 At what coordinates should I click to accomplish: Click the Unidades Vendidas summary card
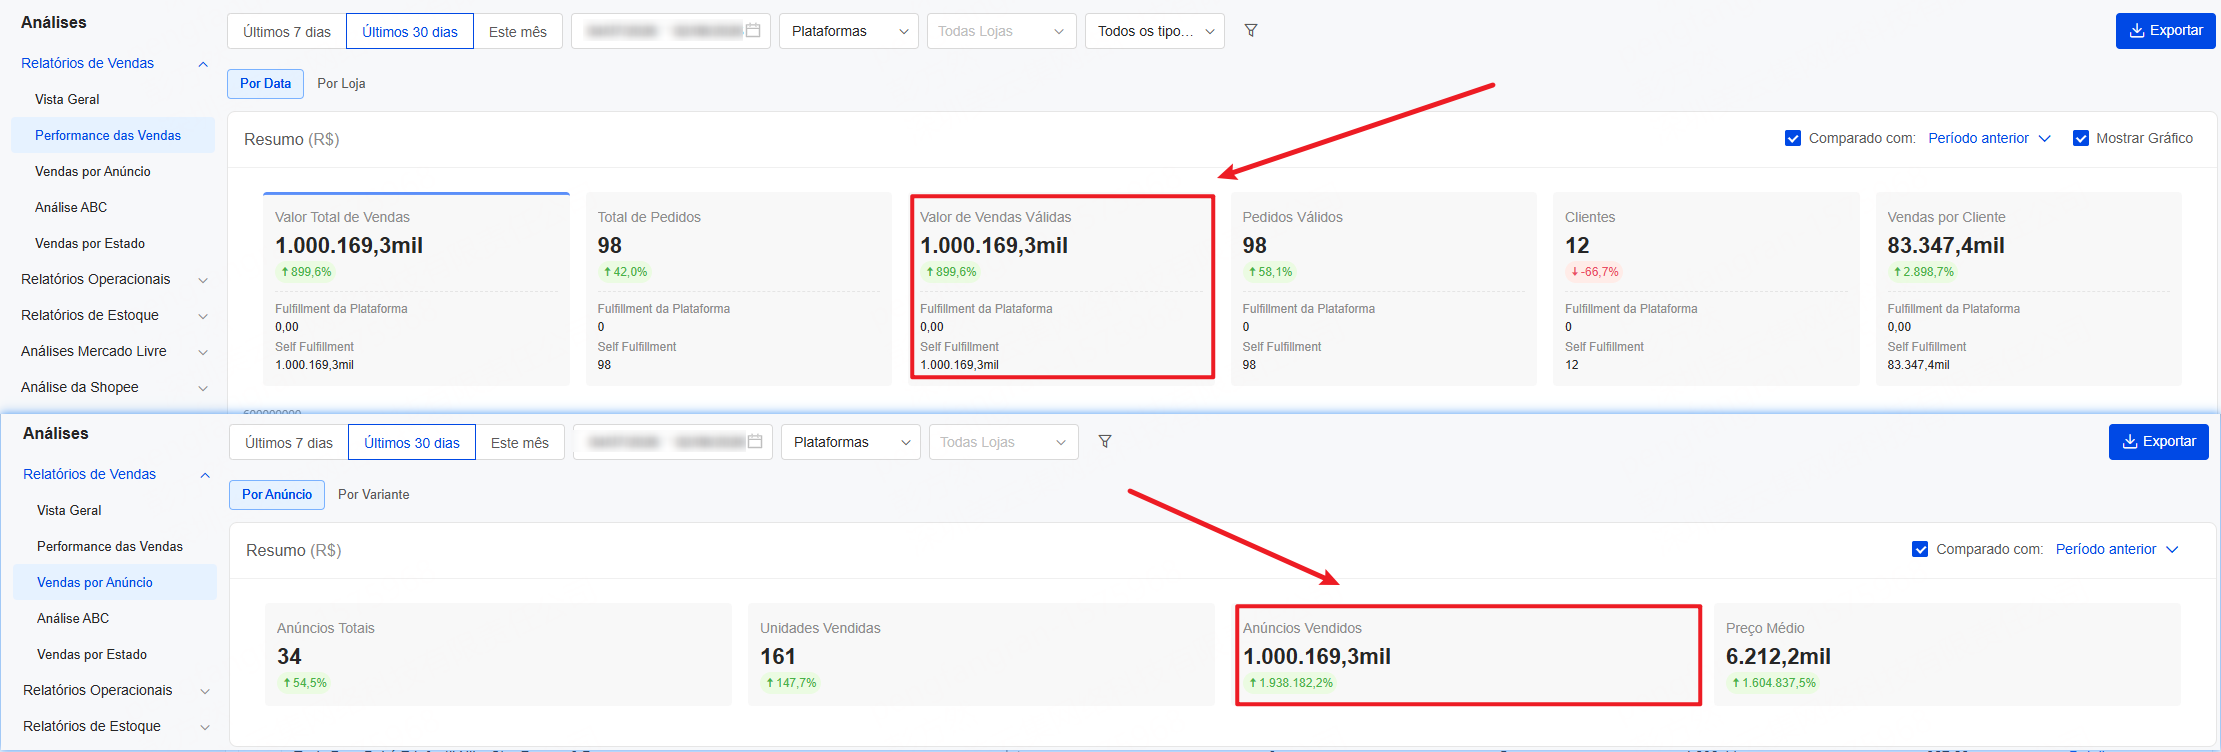click(x=981, y=654)
